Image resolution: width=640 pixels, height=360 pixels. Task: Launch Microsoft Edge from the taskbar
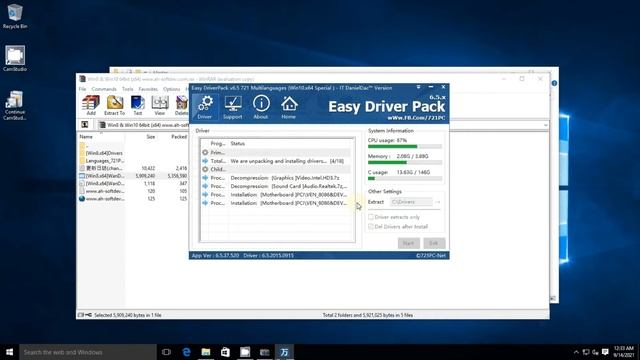[x=186, y=352]
